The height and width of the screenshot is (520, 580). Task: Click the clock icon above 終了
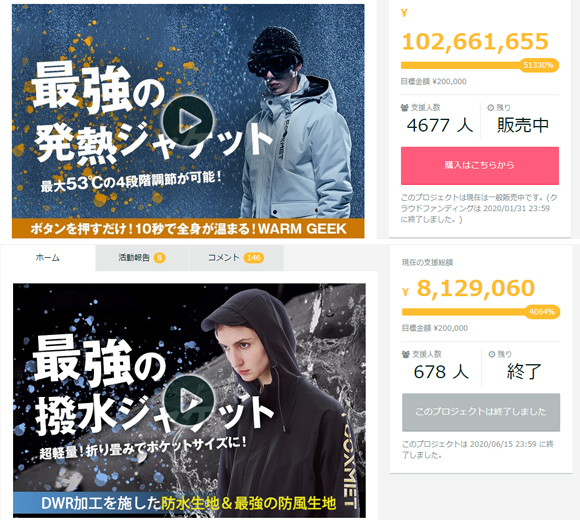(492, 354)
